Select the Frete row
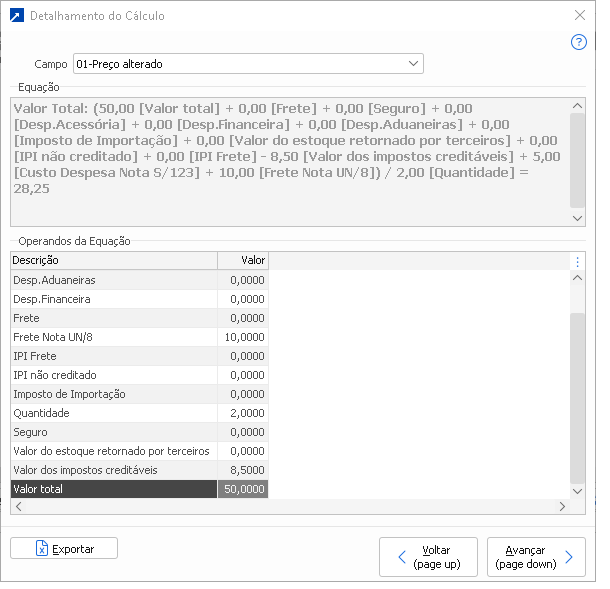Viewport: 610px width, 589px height. pyautogui.click(x=139, y=318)
